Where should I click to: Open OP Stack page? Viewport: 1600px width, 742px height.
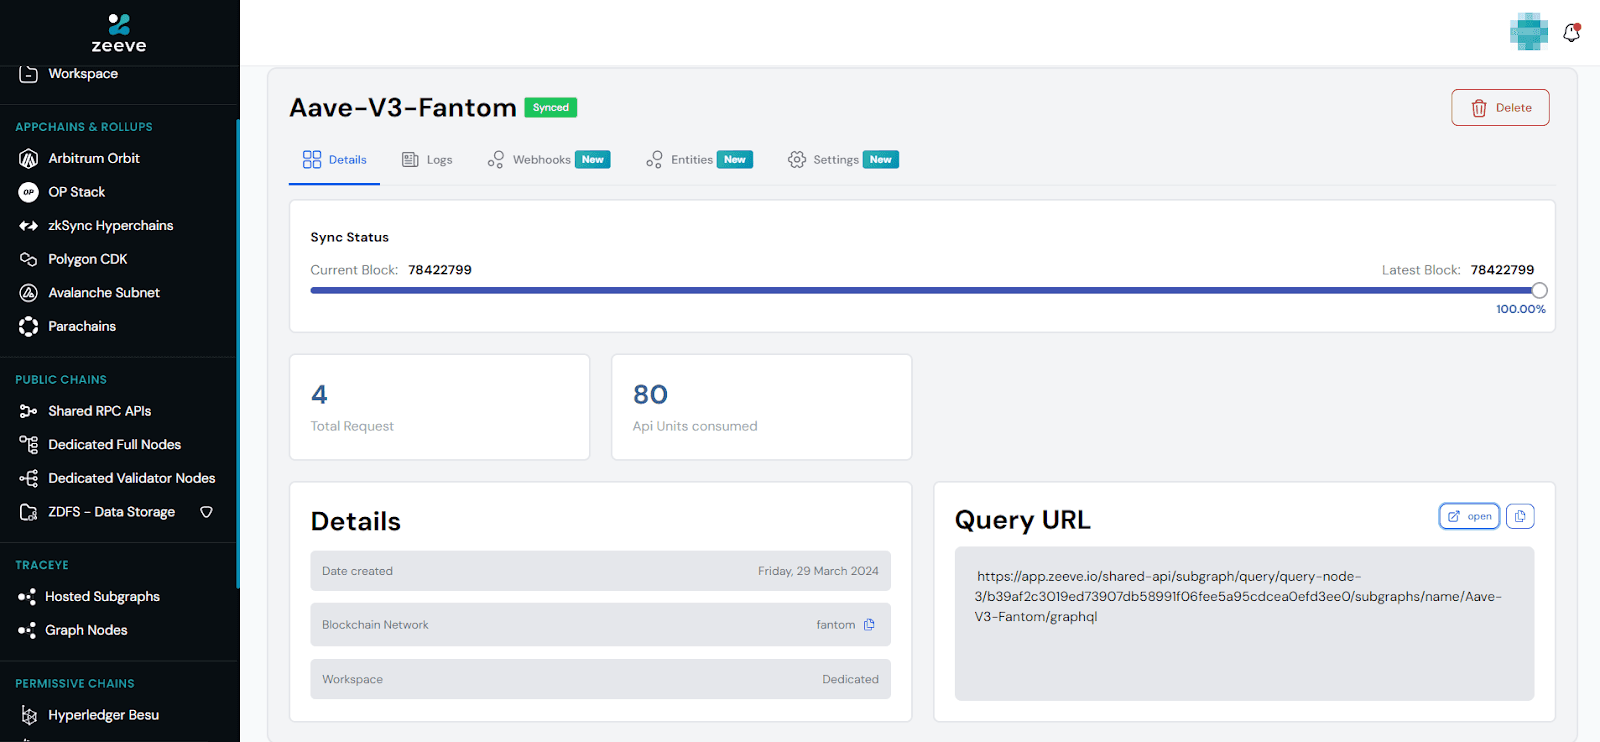[77, 192]
